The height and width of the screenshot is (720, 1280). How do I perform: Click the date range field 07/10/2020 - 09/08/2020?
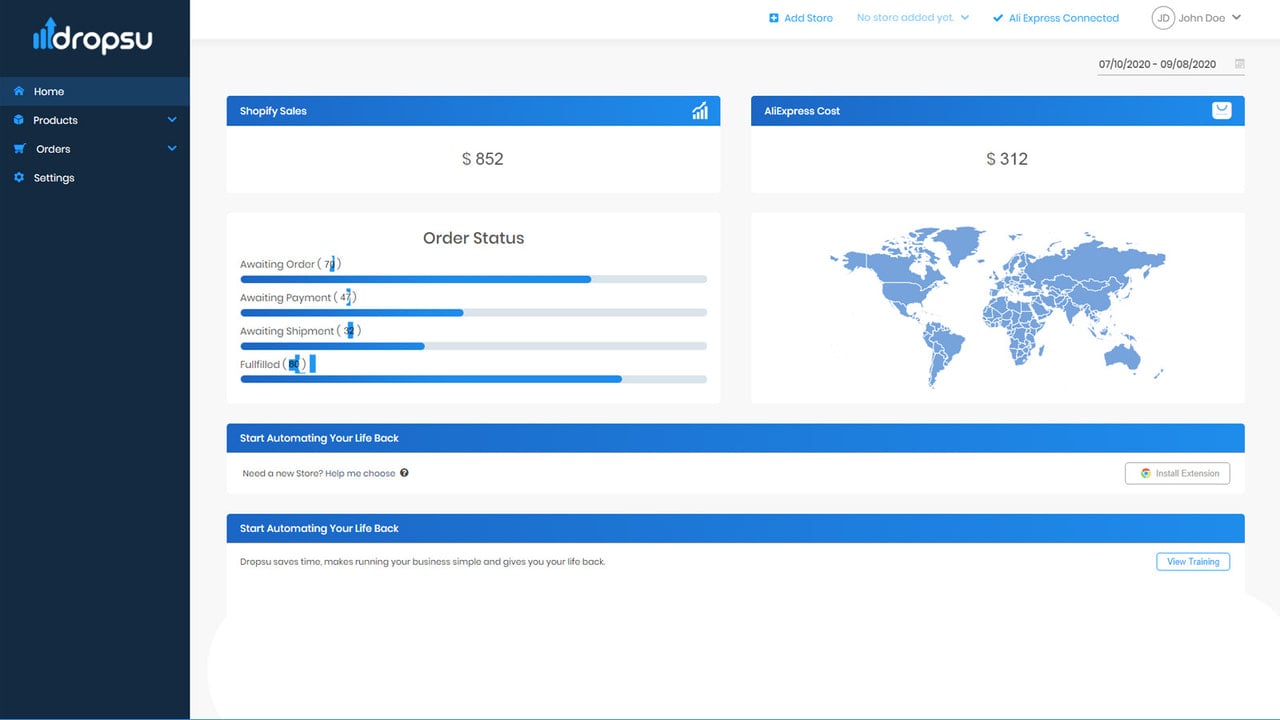click(1170, 64)
